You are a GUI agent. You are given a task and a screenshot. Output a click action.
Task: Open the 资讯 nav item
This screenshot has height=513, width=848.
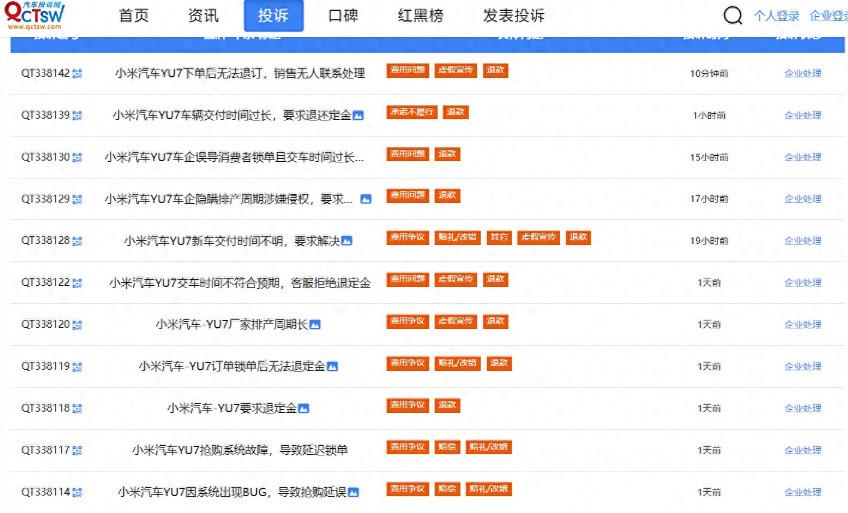pos(203,16)
